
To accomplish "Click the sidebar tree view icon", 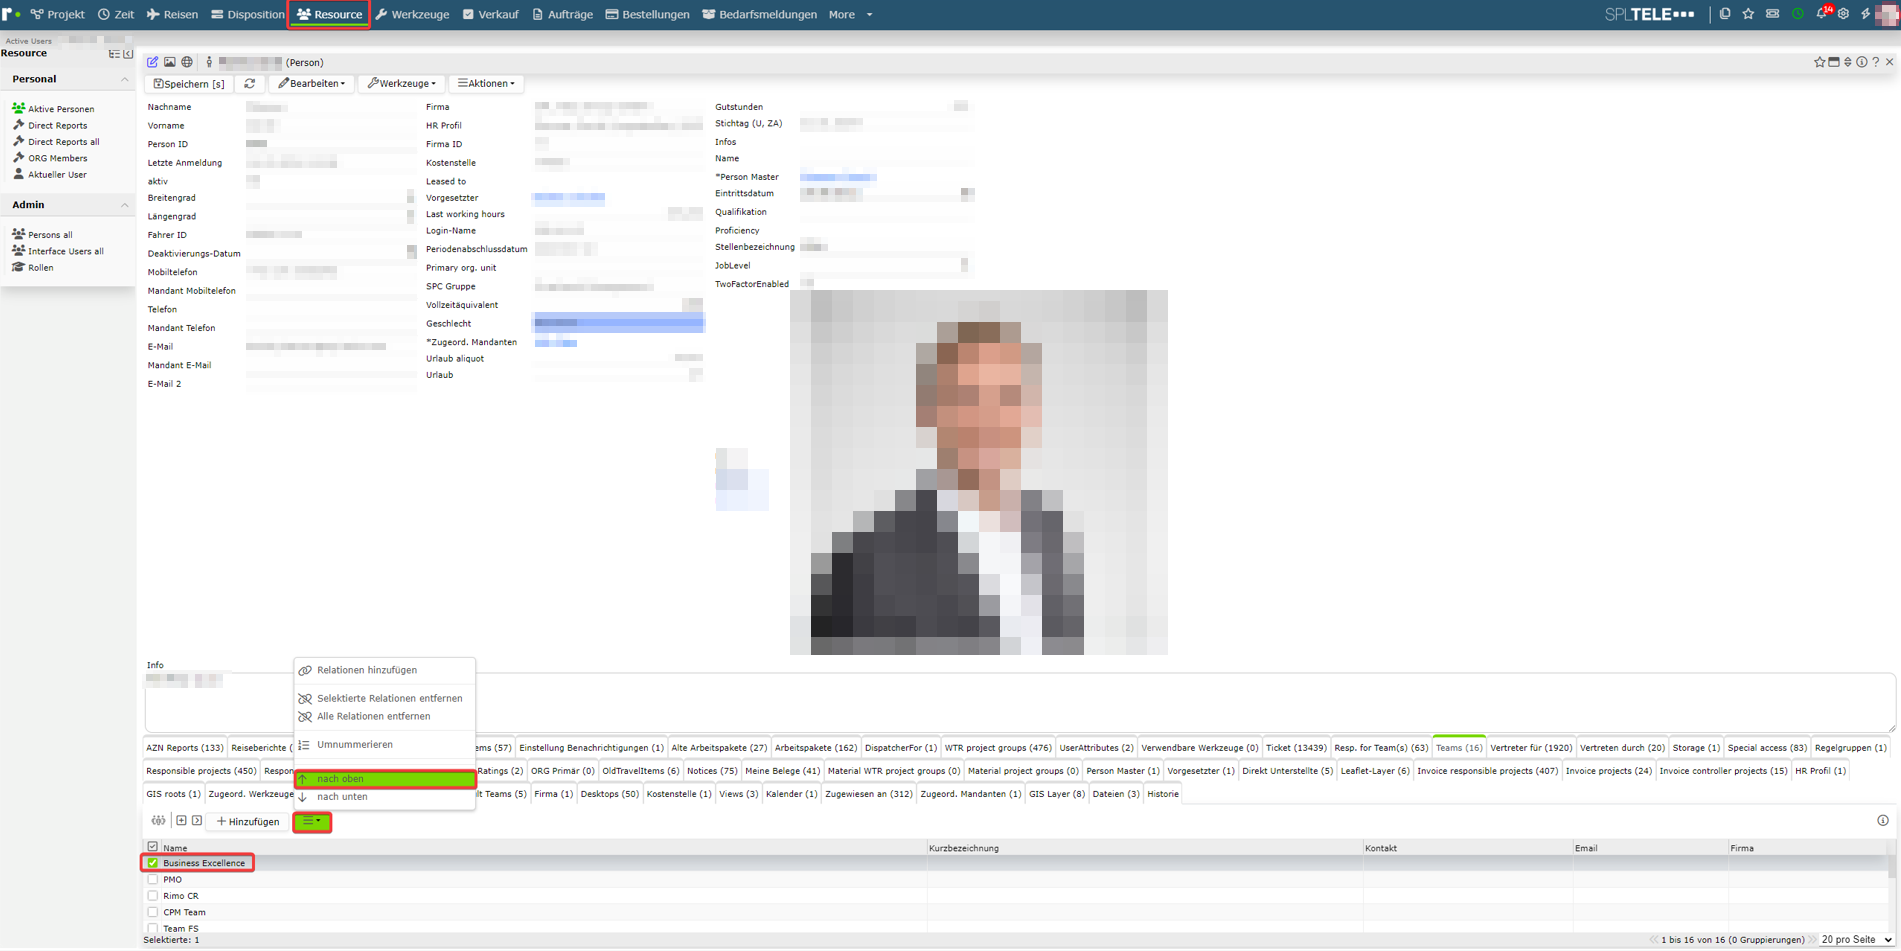I will click(114, 53).
